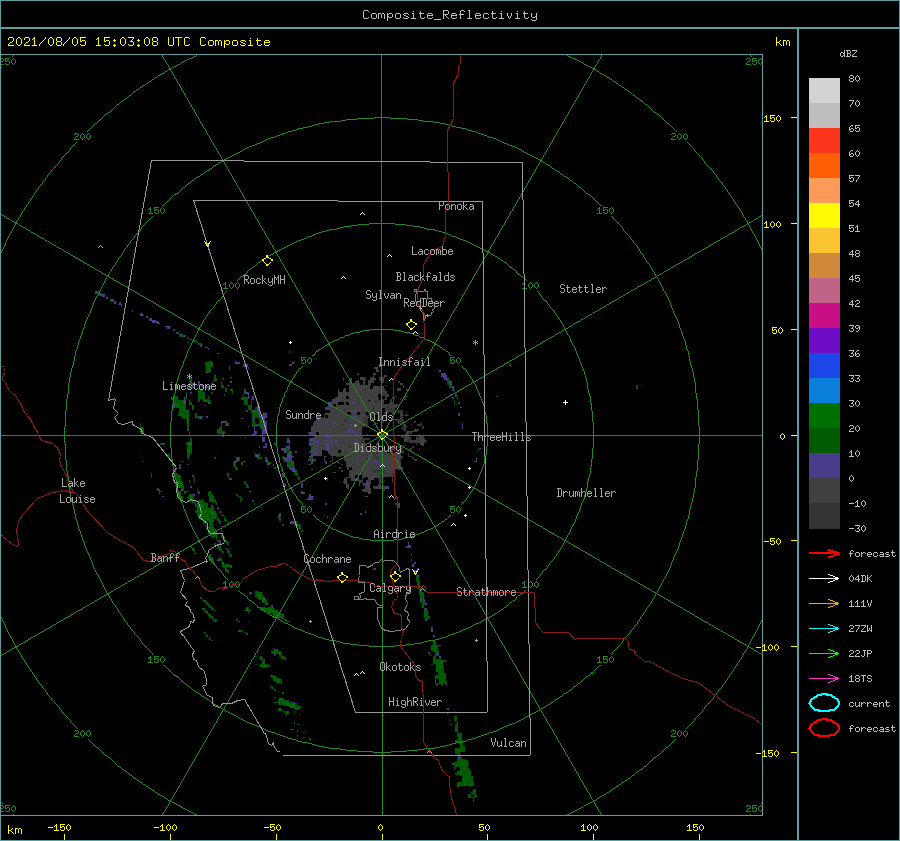Click the Ponoka city label
The height and width of the screenshot is (841, 900).
[456, 206]
